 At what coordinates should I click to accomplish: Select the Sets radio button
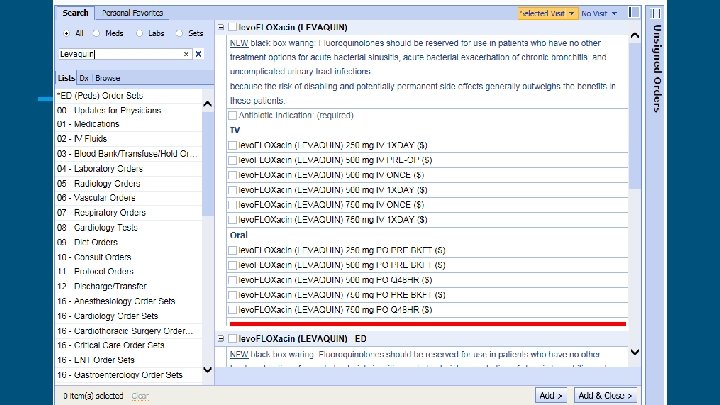(179, 33)
